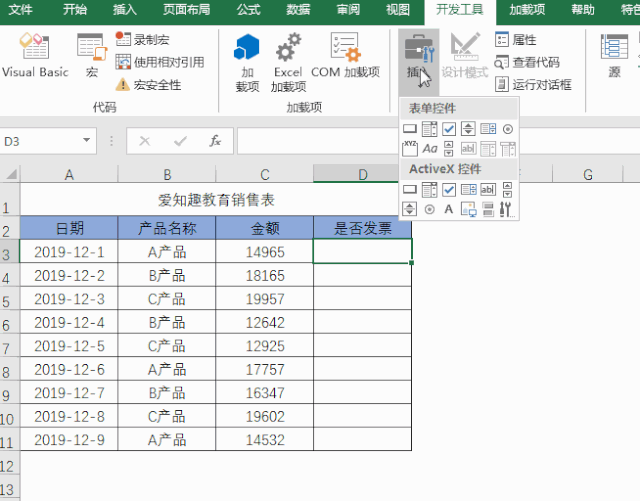
Task: Insert form control scroll bar
Action: (x=449, y=149)
